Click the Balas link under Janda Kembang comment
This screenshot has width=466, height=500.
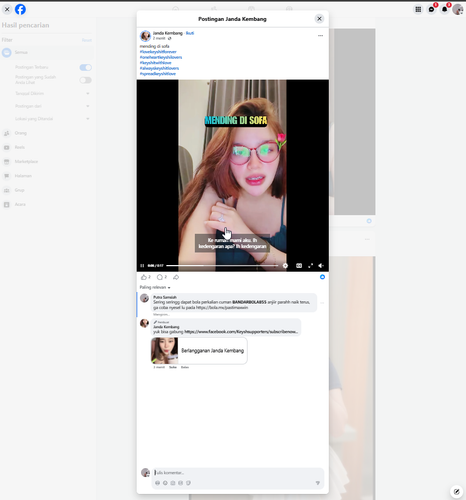(x=185, y=367)
